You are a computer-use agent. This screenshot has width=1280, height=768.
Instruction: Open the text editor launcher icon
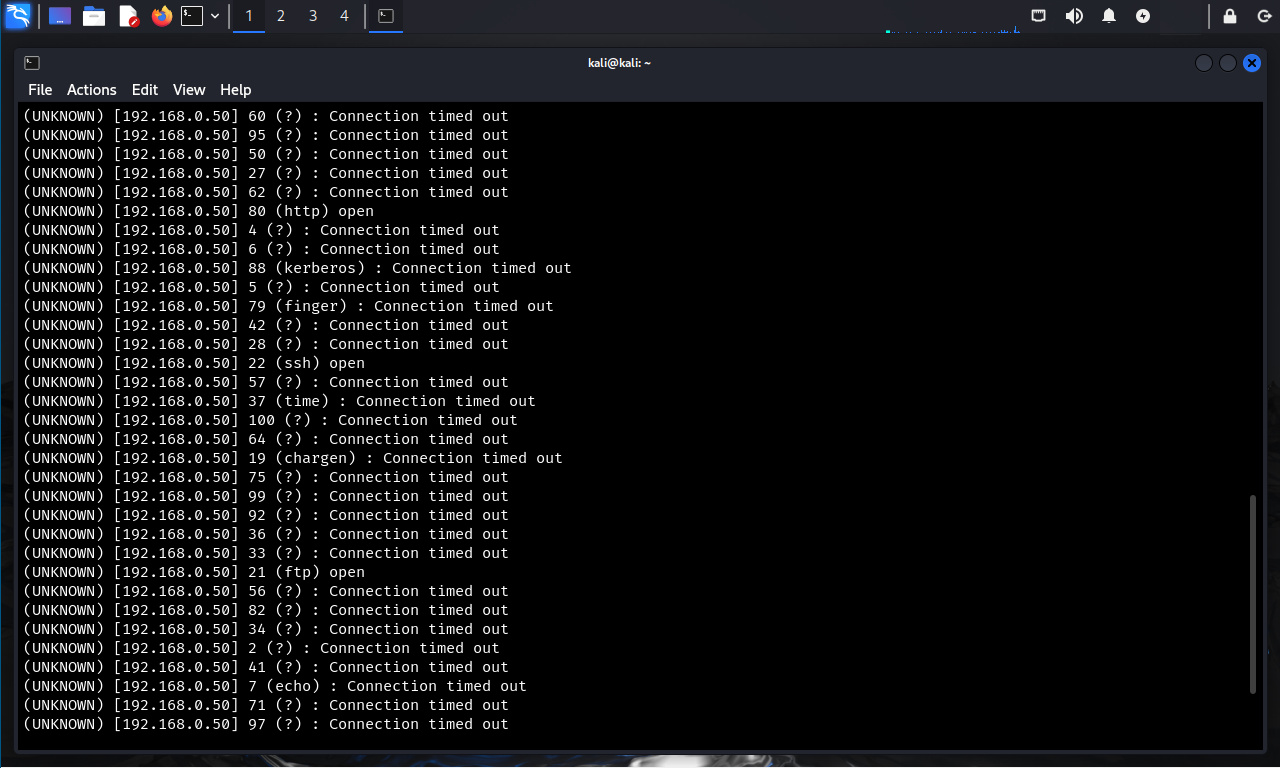tap(128, 16)
